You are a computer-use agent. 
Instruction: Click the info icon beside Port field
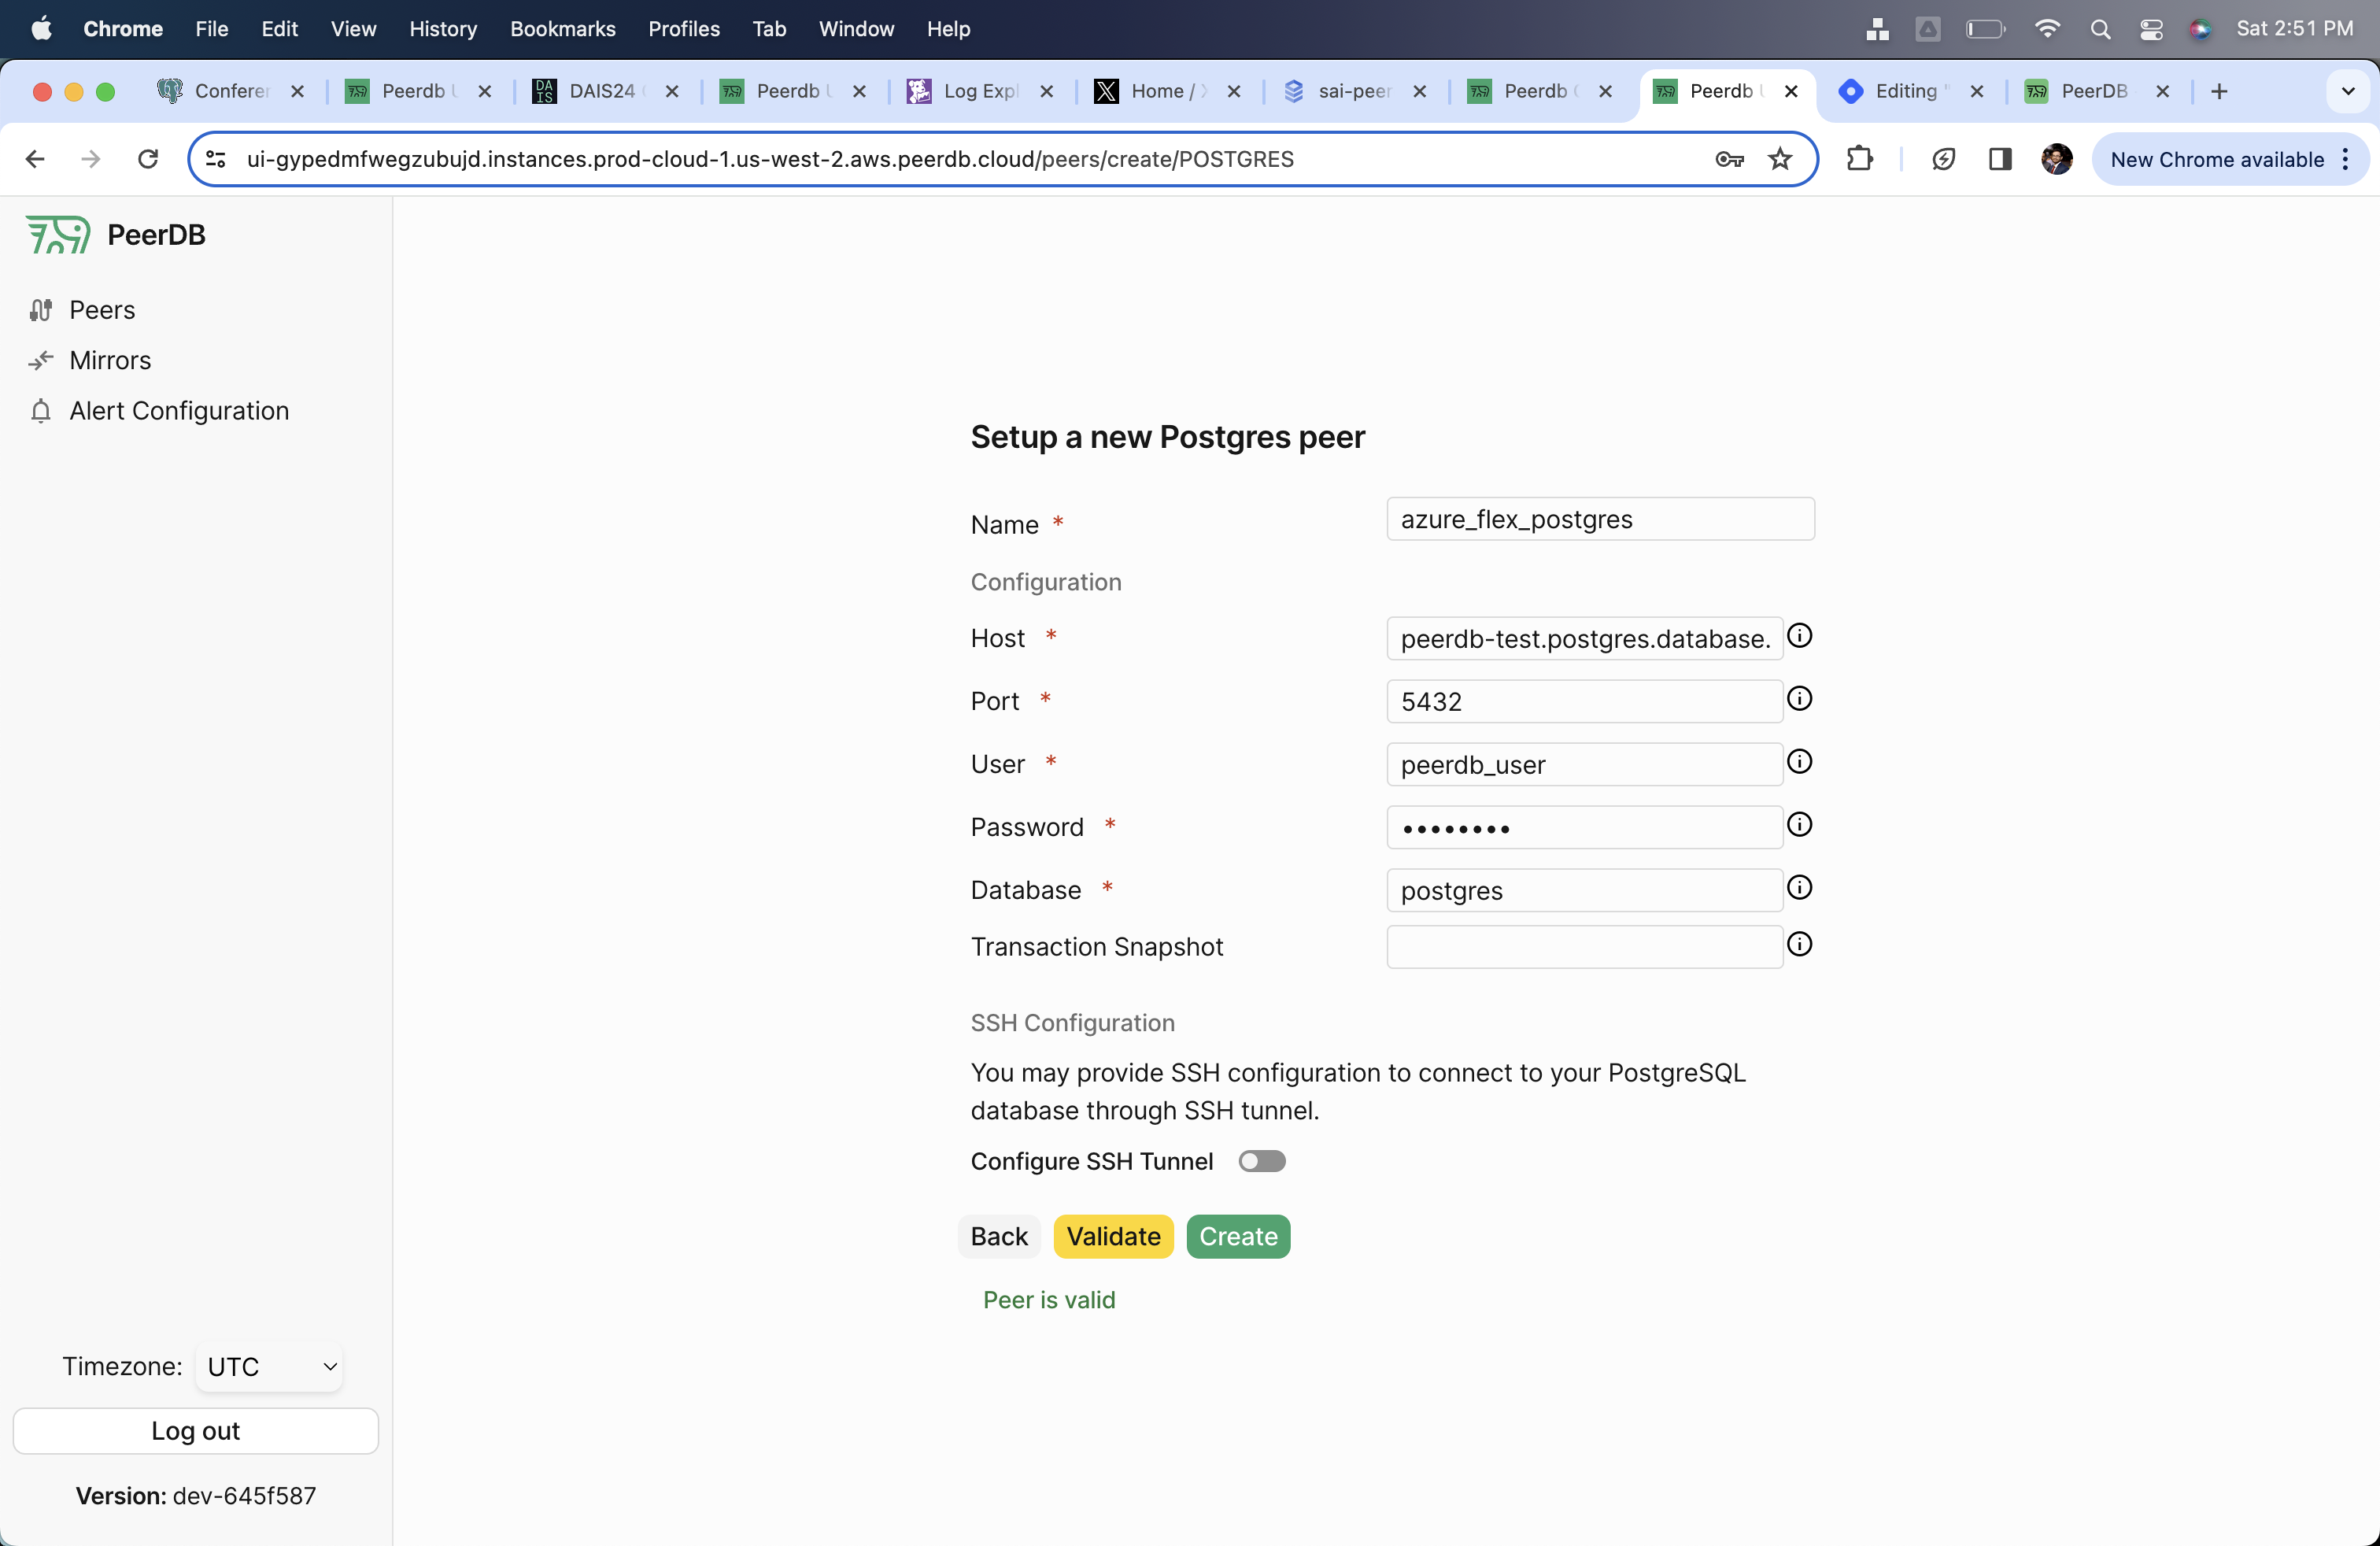pos(1799,699)
